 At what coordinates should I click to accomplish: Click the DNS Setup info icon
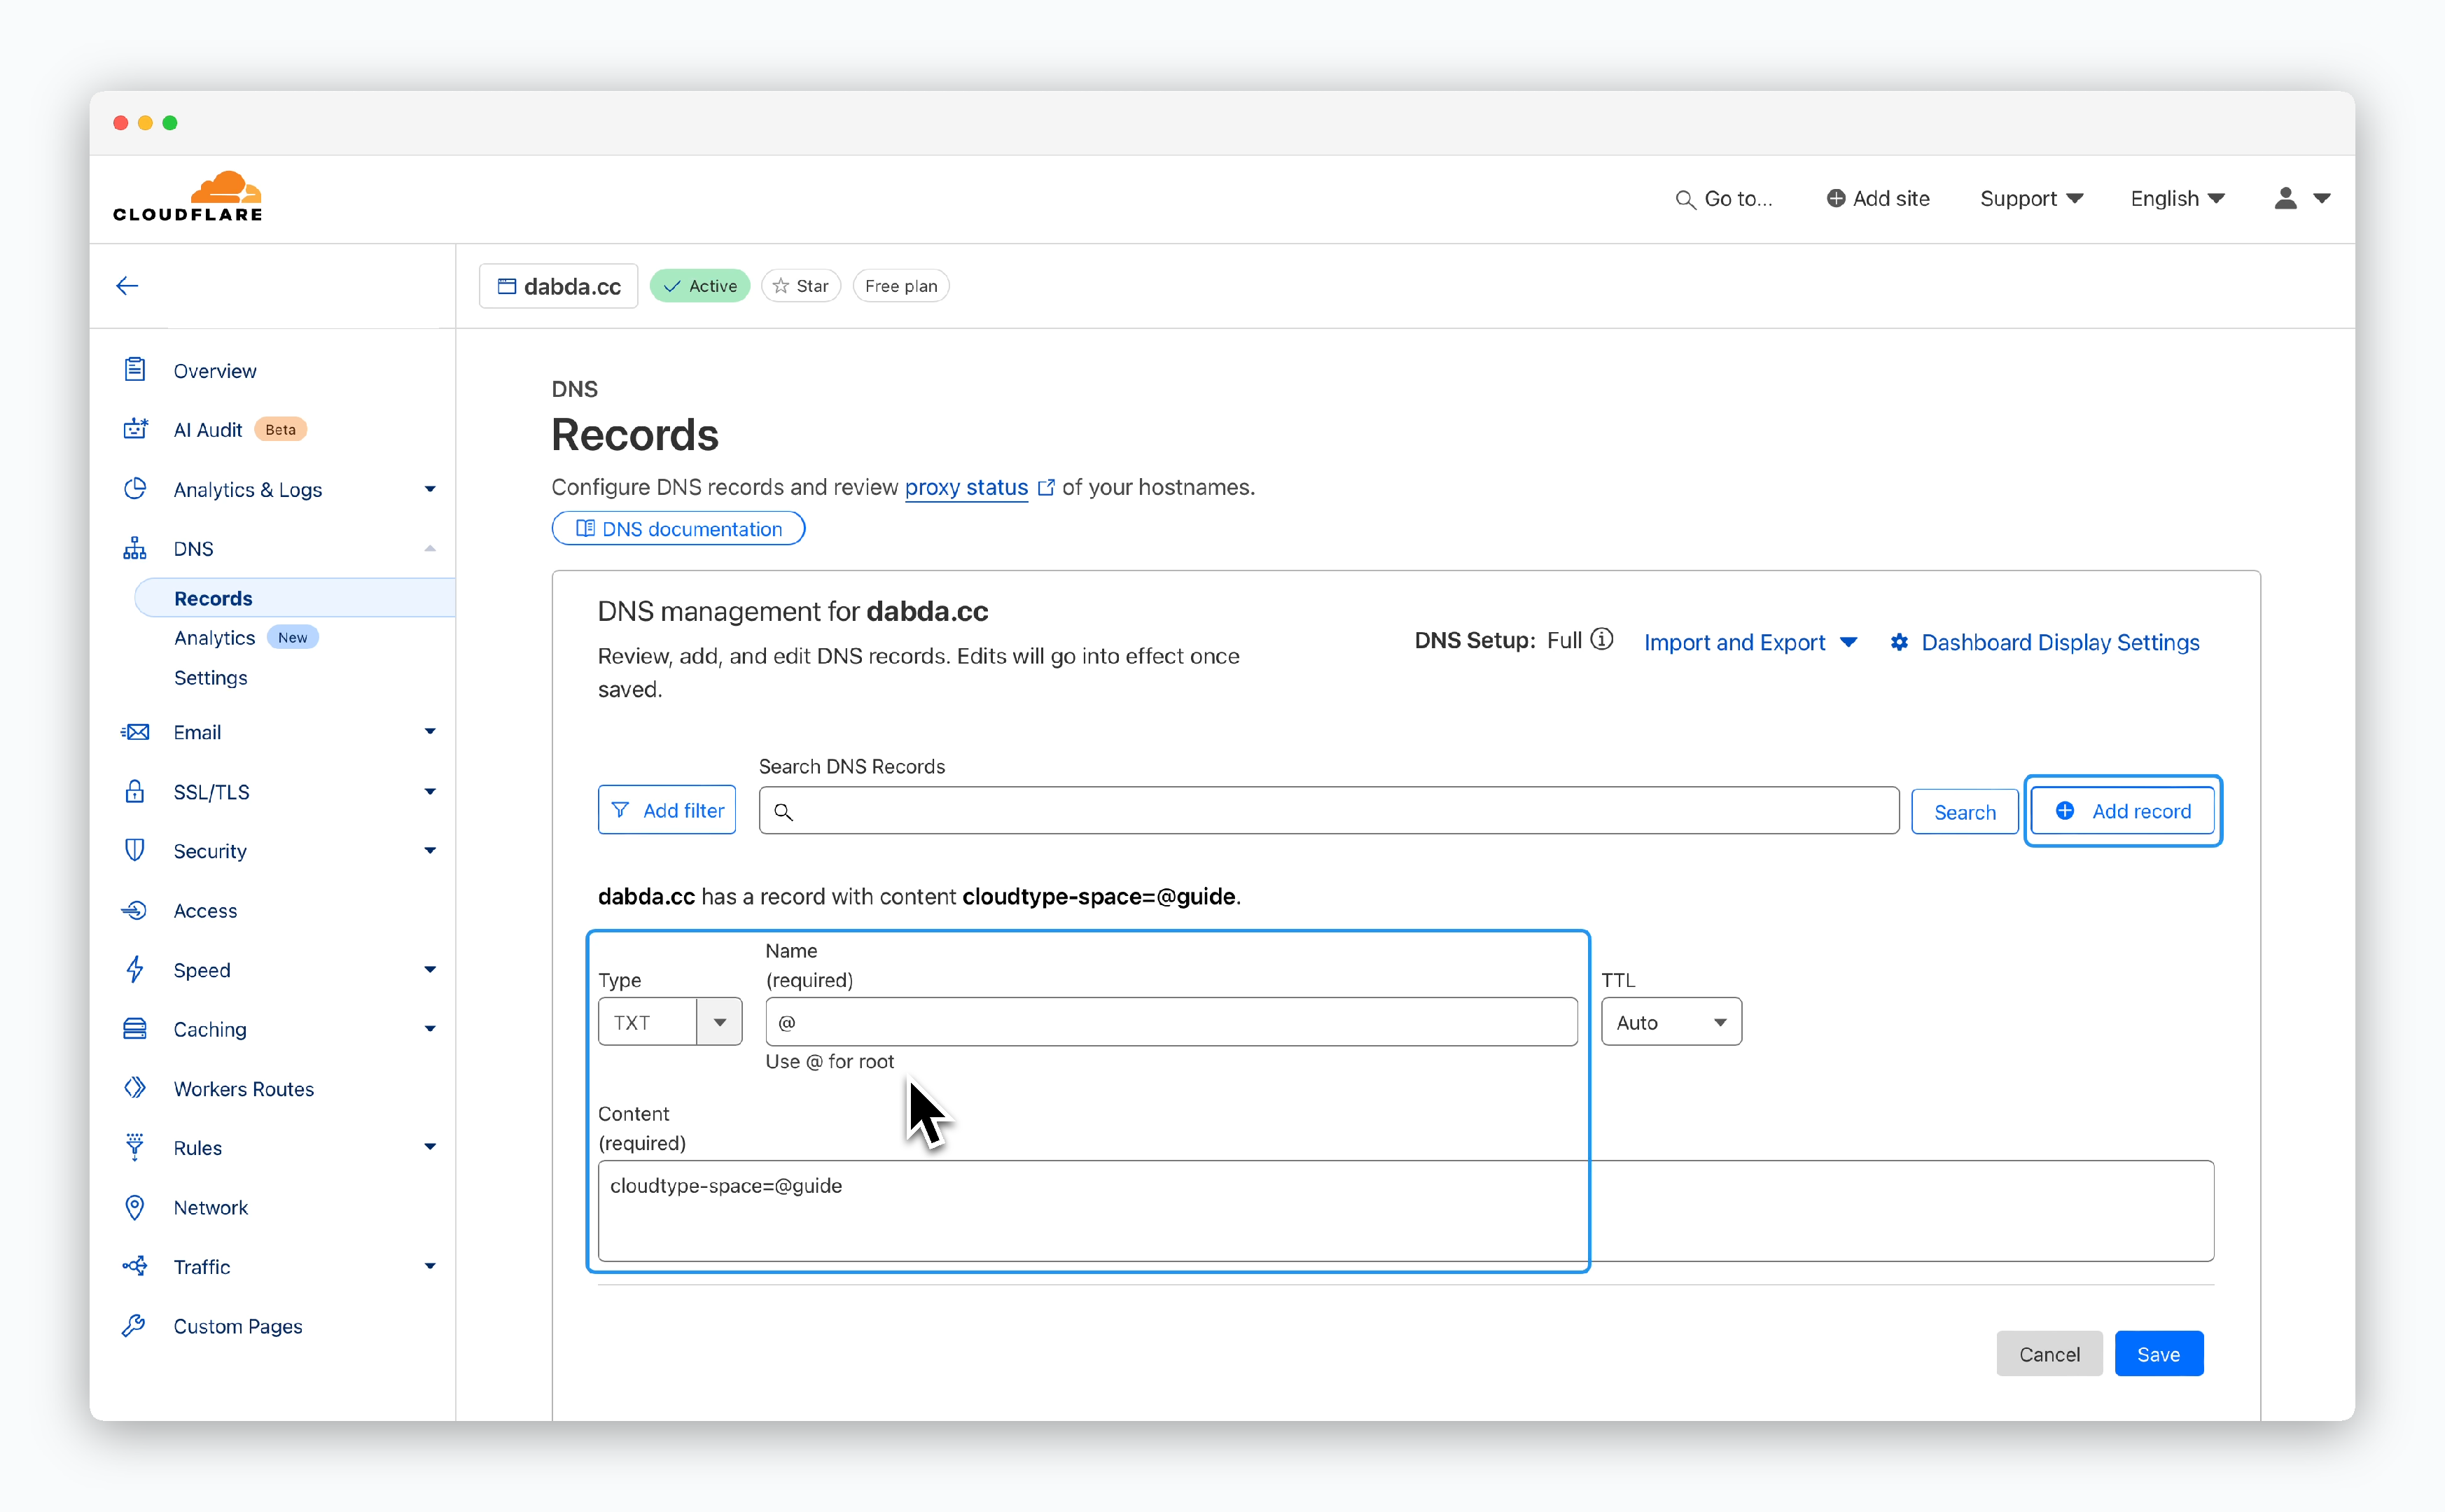point(1602,639)
